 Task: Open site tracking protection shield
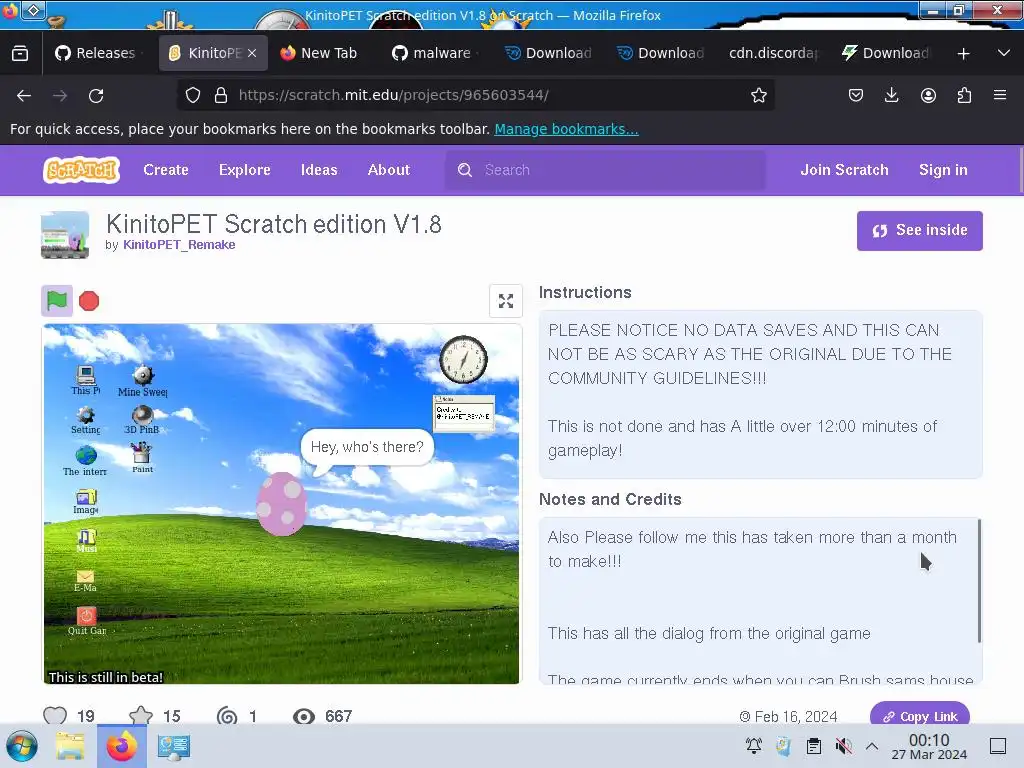193,95
